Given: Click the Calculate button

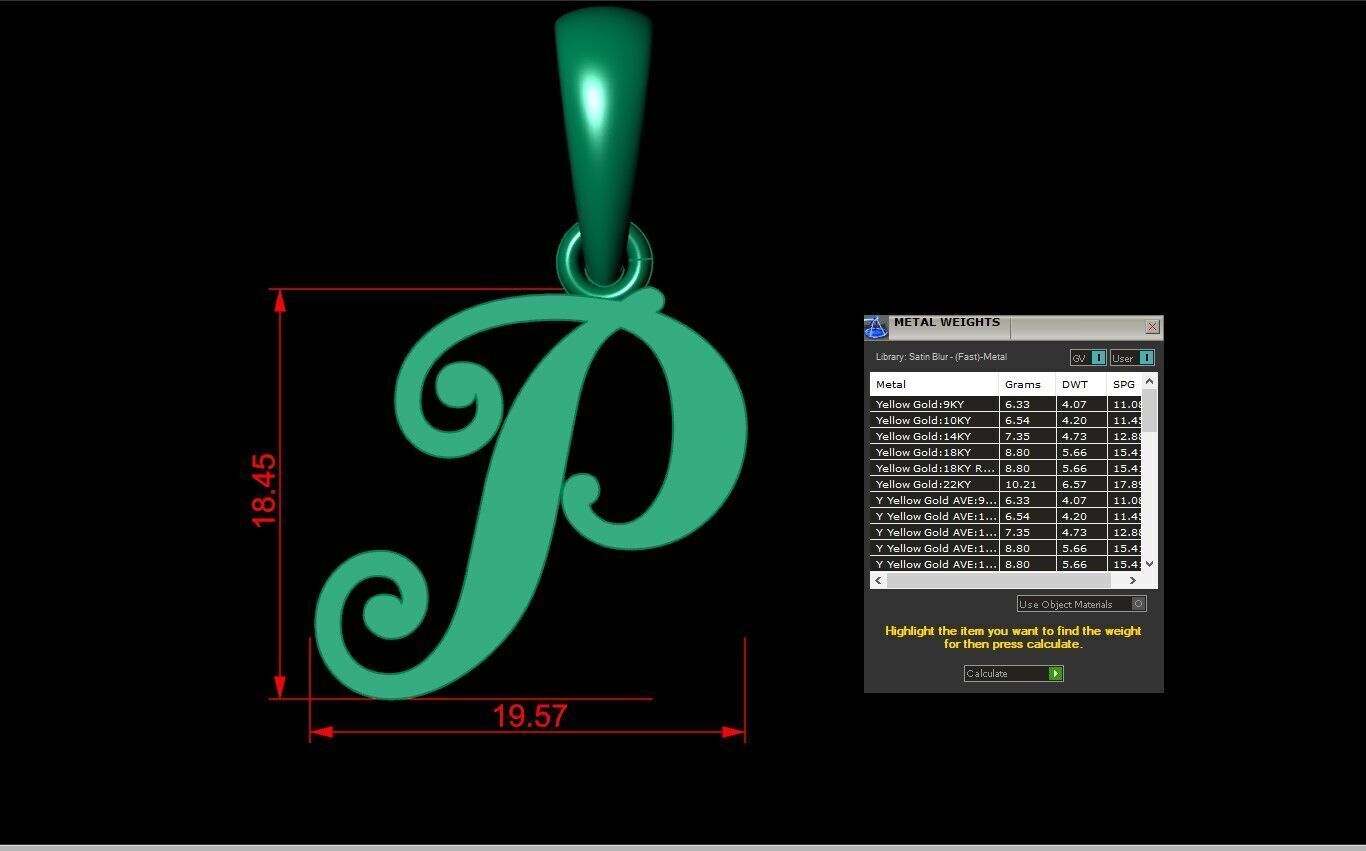Looking at the screenshot, I should (x=1013, y=674).
